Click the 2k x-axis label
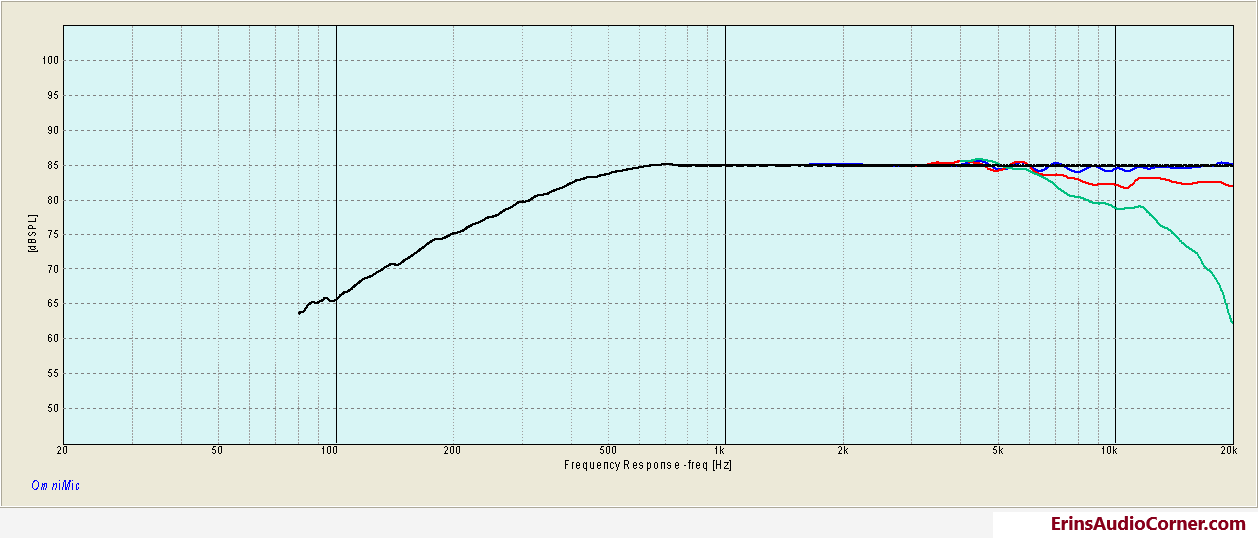Viewport: 1258px width, 538px height. click(842, 452)
